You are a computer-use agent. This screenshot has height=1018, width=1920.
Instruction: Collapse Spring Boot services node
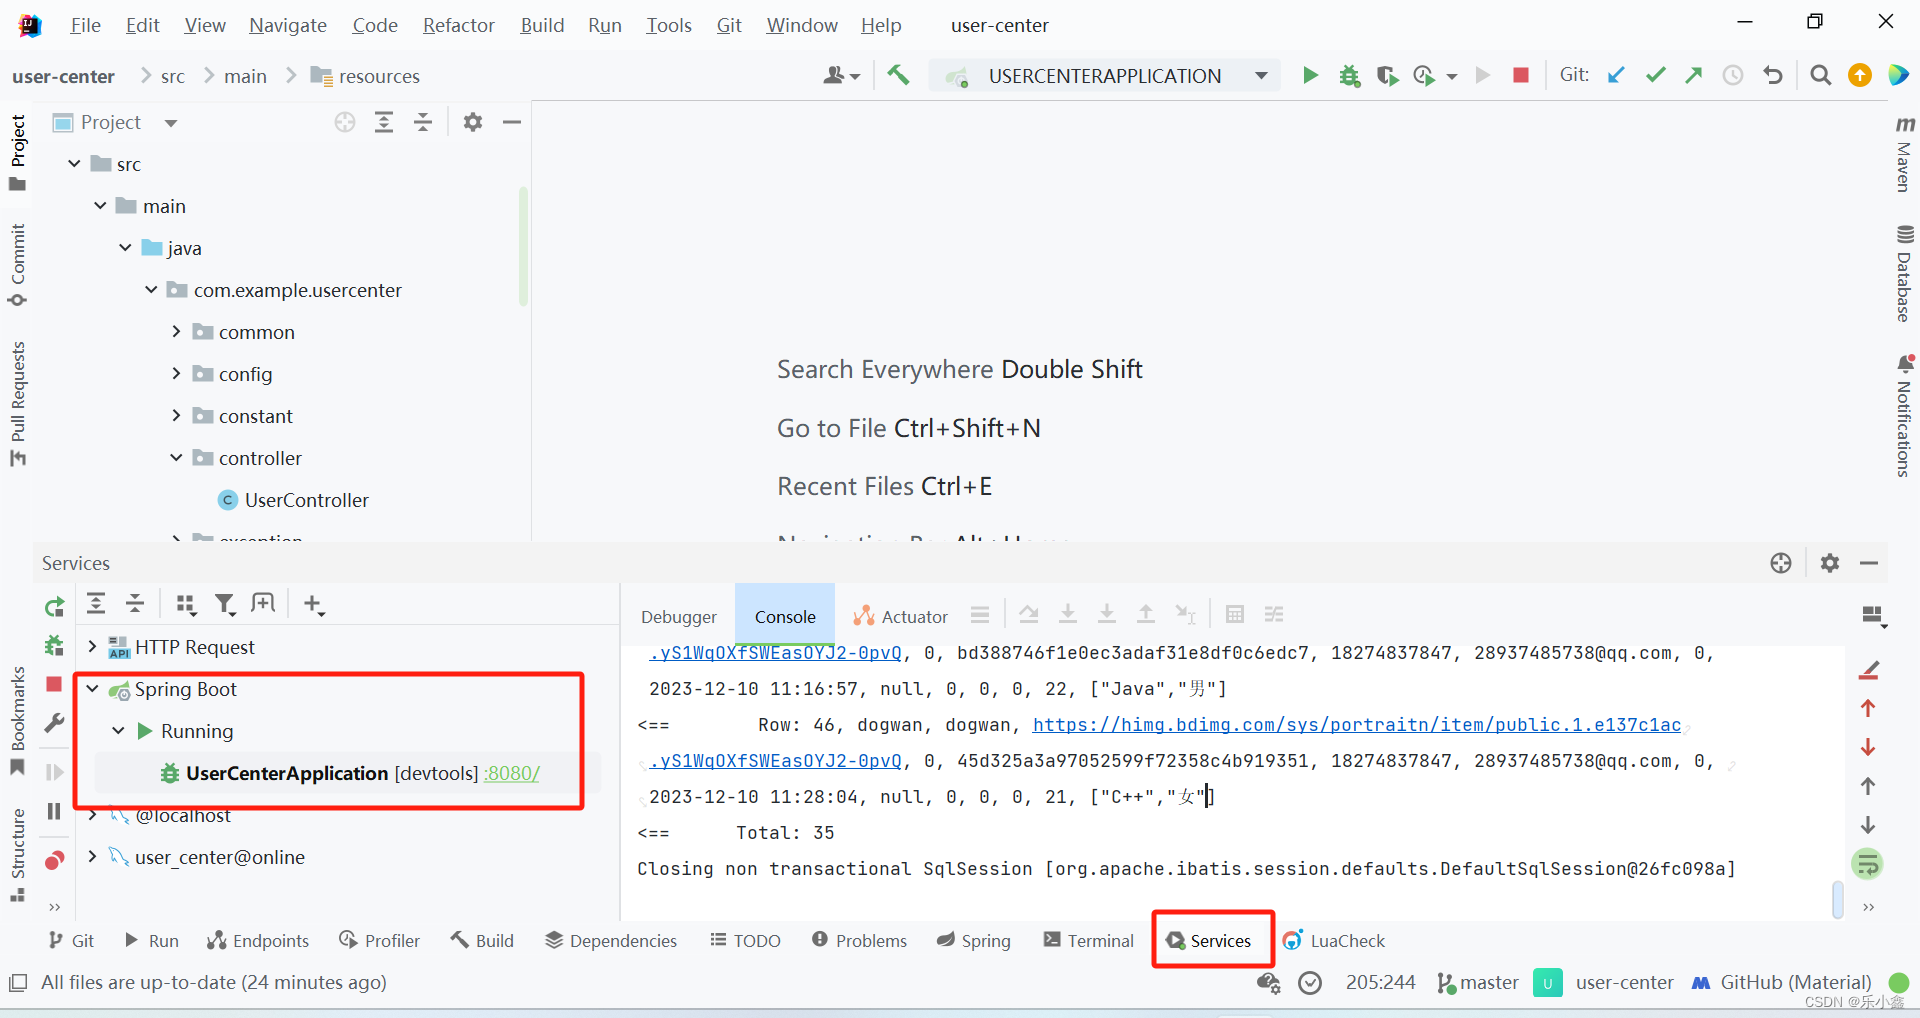92,688
